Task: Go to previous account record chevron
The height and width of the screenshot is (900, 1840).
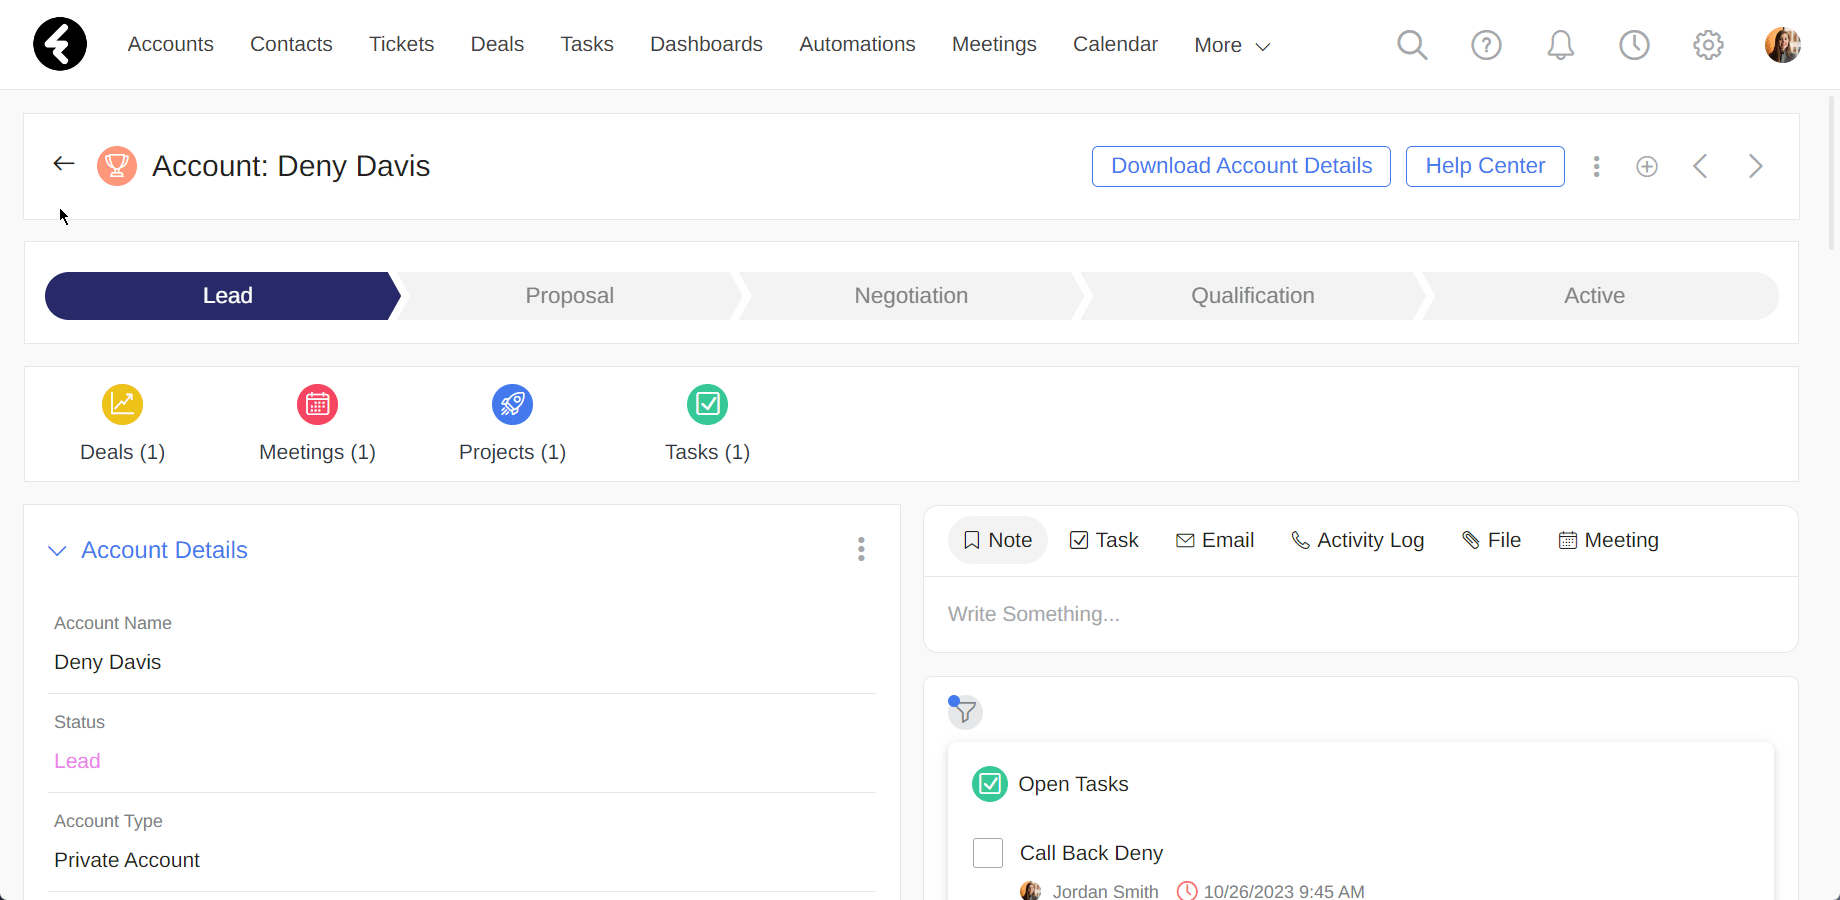Action: coord(1700,166)
